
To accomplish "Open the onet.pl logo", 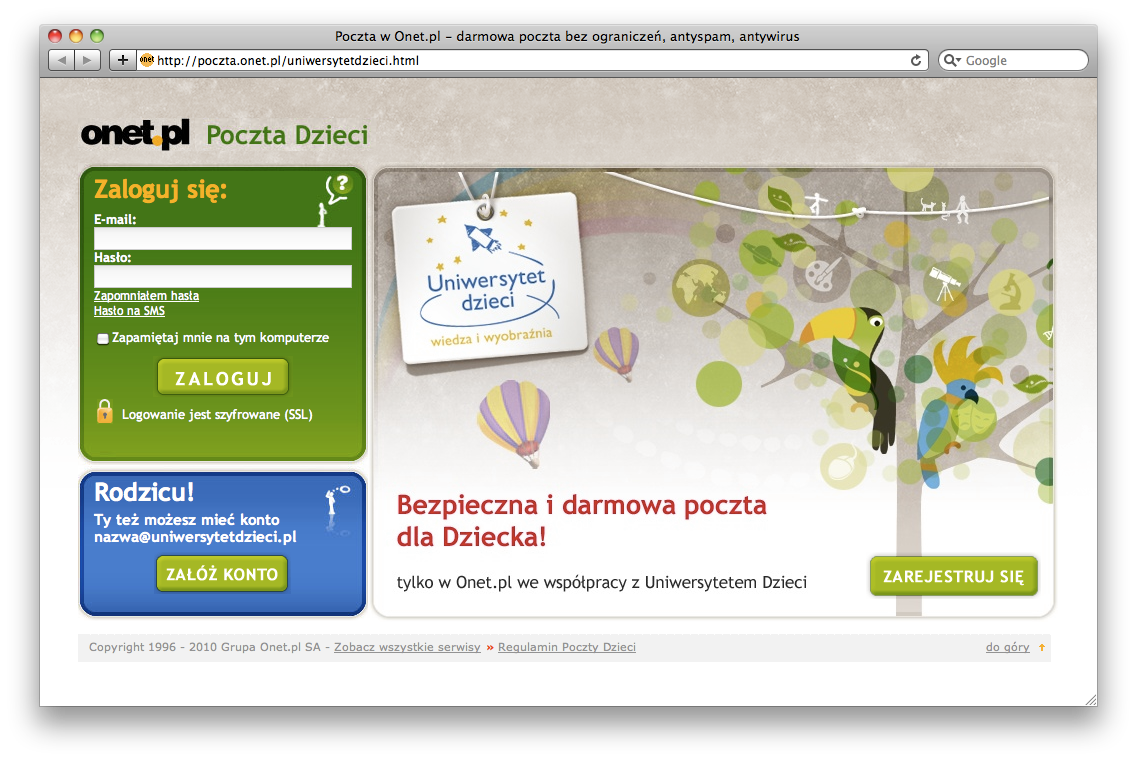I will (136, 133).
